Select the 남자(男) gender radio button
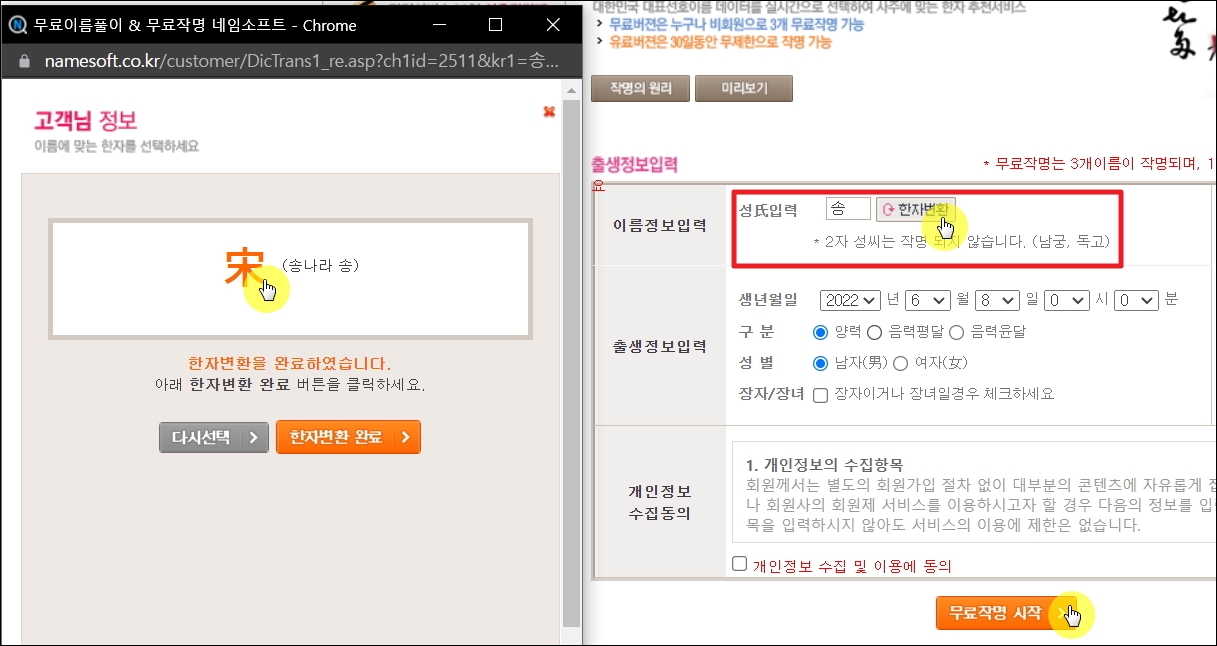The image size is (1217, 646). pyautogui.click(x=821, y=363)
